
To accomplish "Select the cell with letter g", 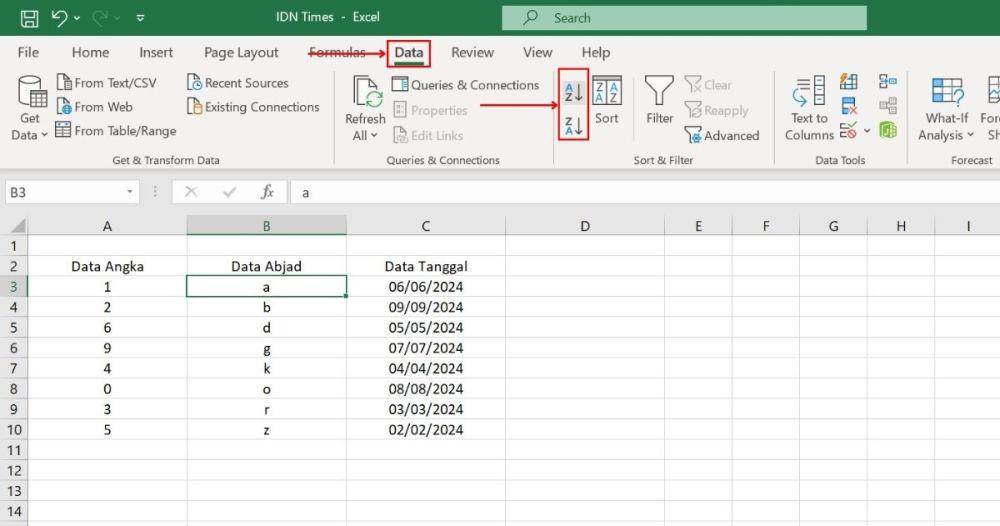I will click(267, 348).
